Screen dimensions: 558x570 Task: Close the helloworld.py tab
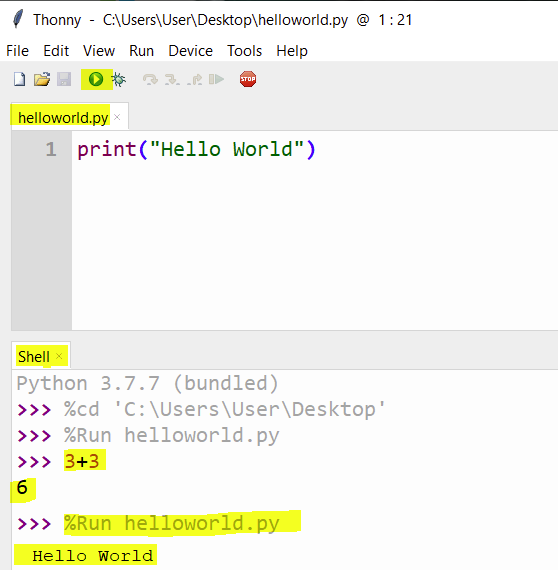(117, 117)
